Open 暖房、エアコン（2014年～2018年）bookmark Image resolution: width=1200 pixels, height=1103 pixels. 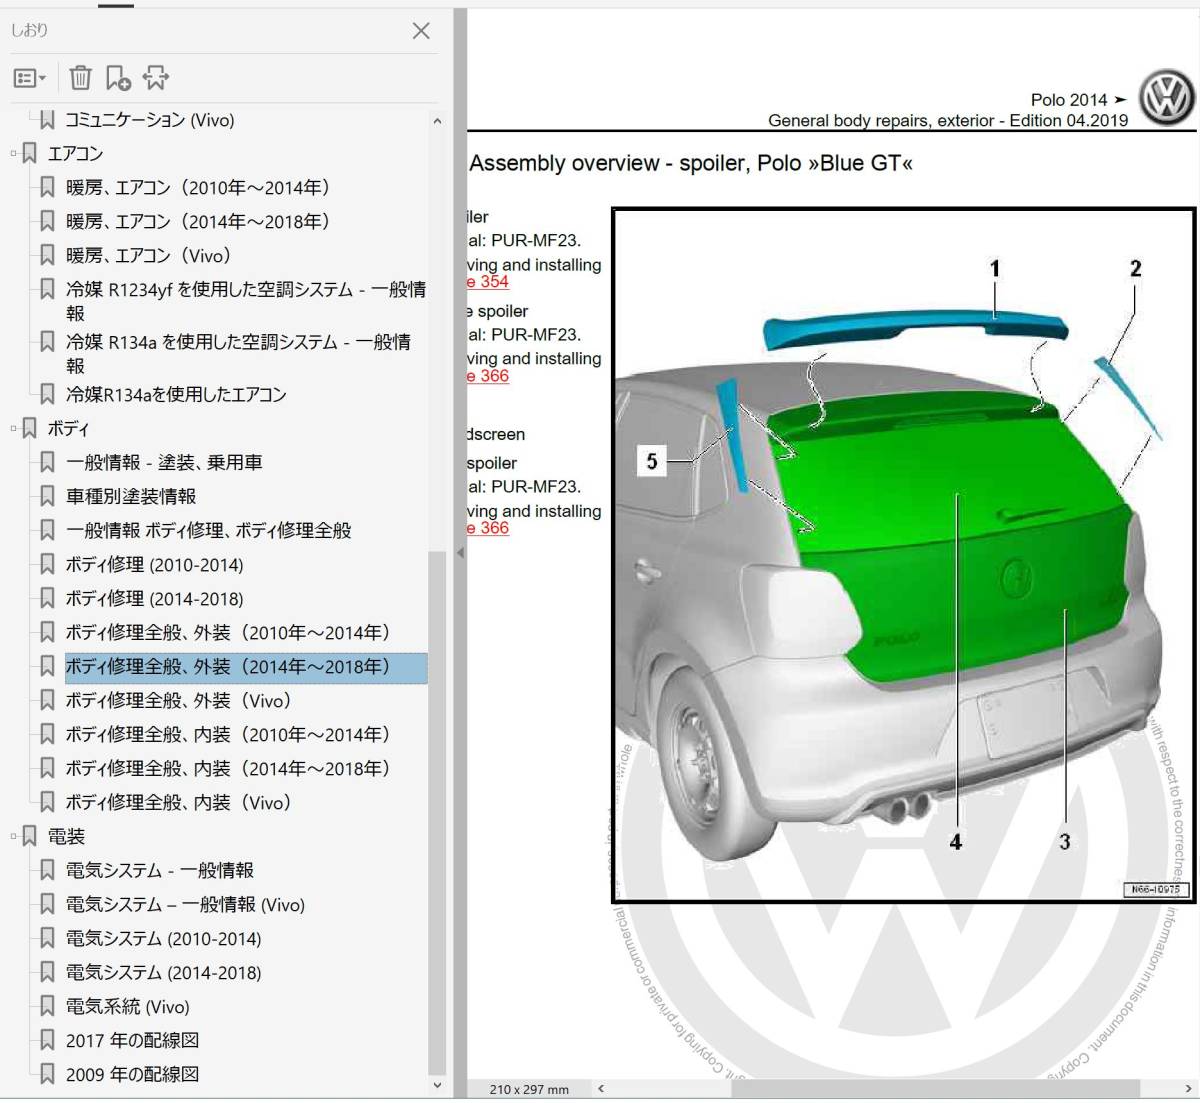(x=198, y=222)
